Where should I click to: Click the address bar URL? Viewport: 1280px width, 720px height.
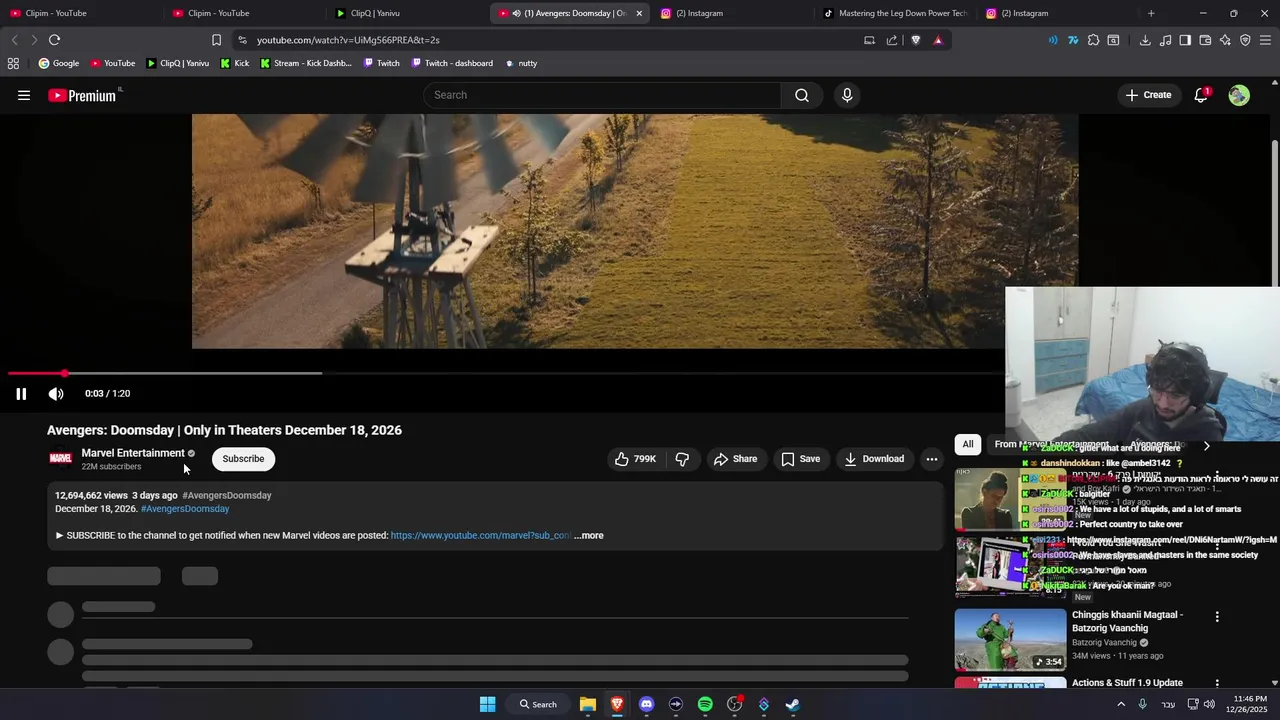[x=348, y=40]
